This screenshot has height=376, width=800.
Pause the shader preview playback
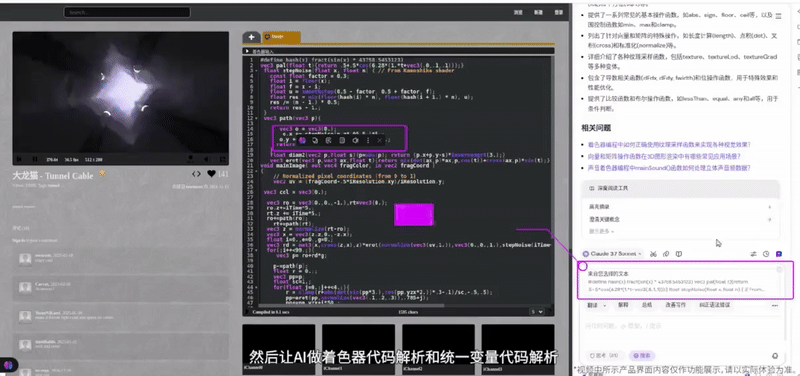35,160
